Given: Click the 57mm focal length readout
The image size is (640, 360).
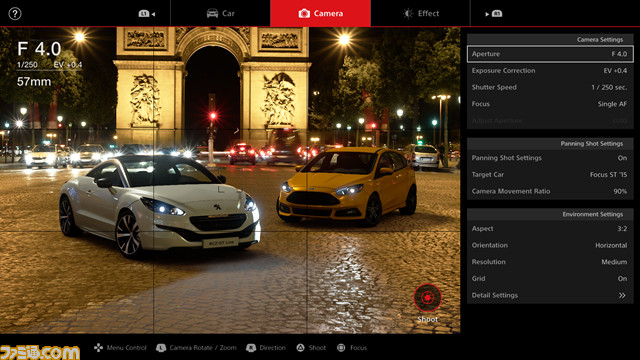Looking at the screenshot, I should click(x=34, y=82).
